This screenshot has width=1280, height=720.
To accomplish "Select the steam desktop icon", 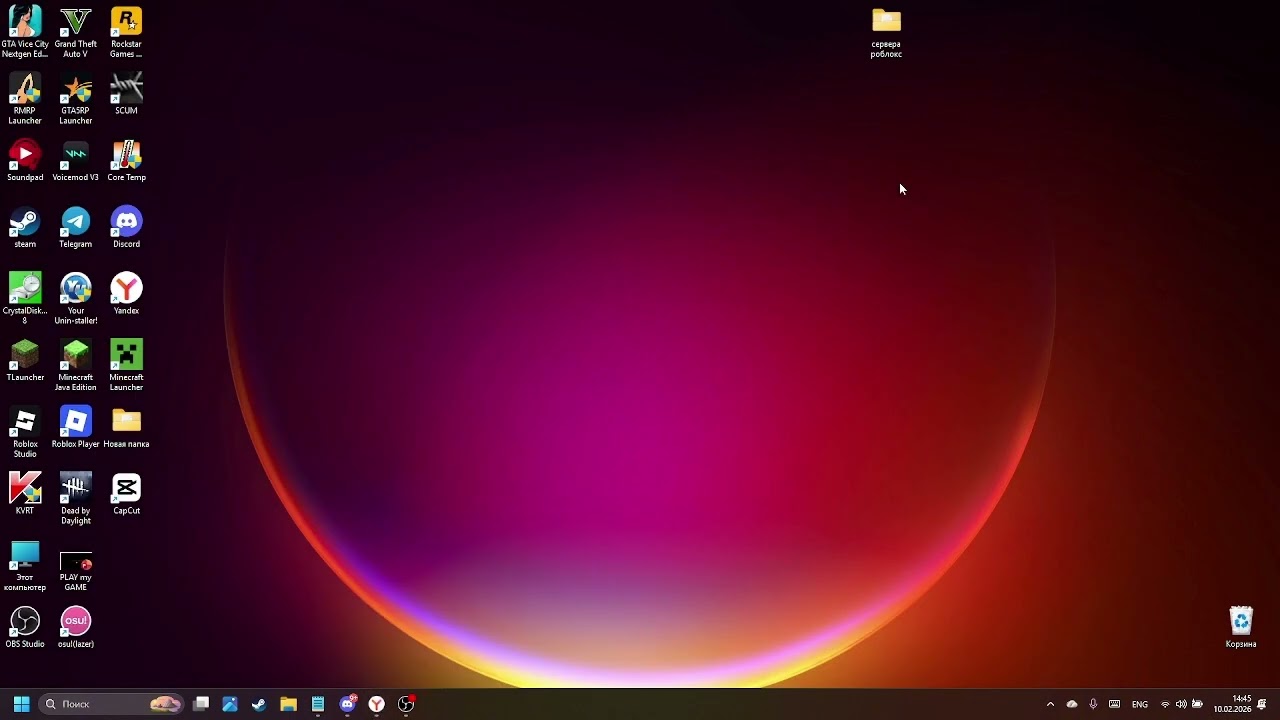I will pos(25,228).
